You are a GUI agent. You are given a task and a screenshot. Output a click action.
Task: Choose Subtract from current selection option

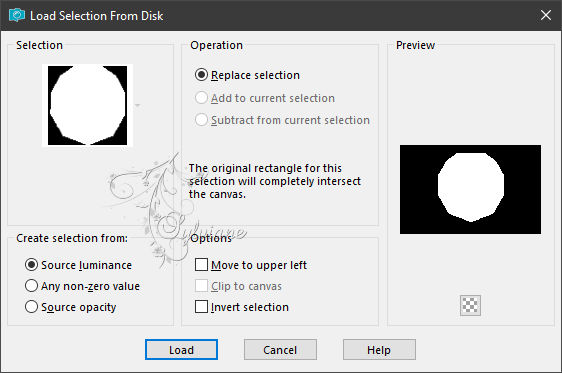click(x=201, y=120)
